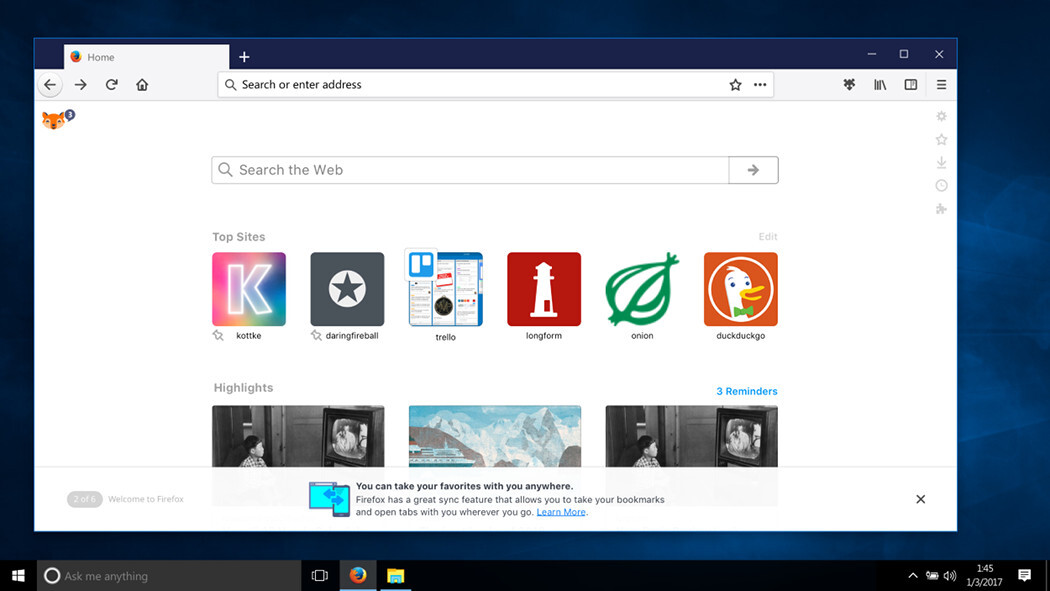Expand hidden icons in the system tray
The image size is (1050, 591).
(913, 575)
